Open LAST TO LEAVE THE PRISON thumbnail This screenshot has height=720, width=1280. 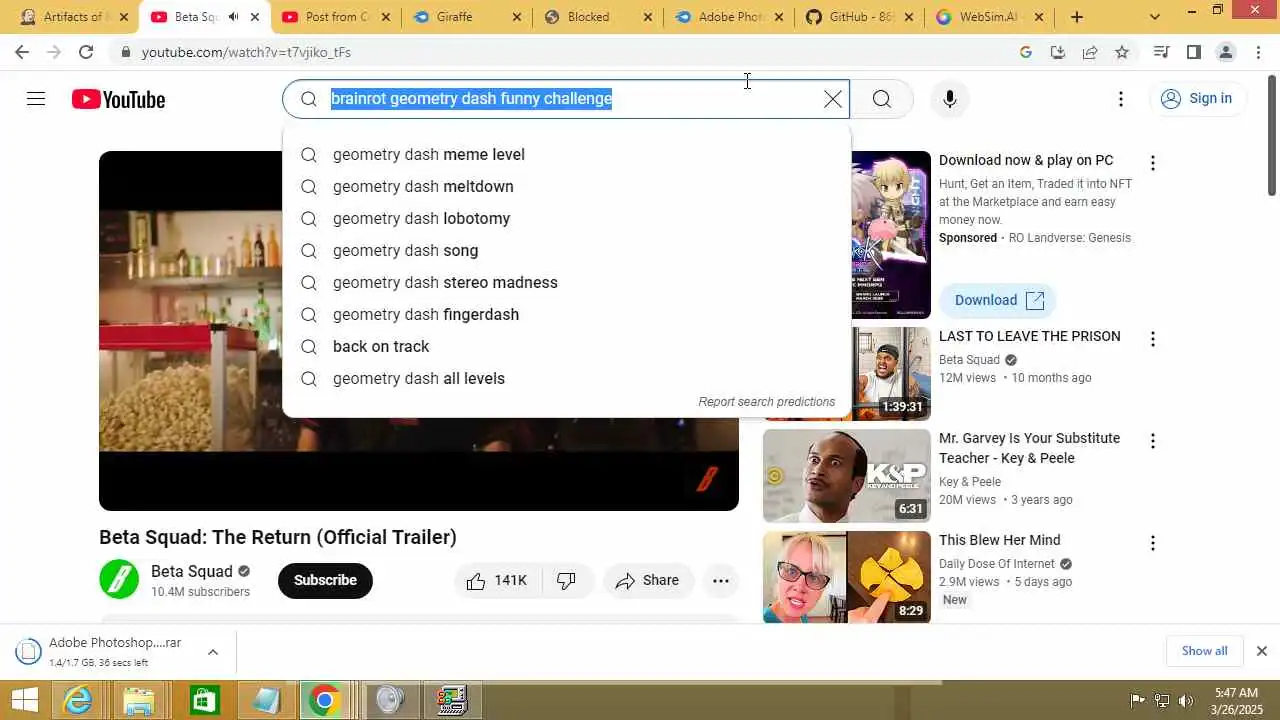(846, 374)
